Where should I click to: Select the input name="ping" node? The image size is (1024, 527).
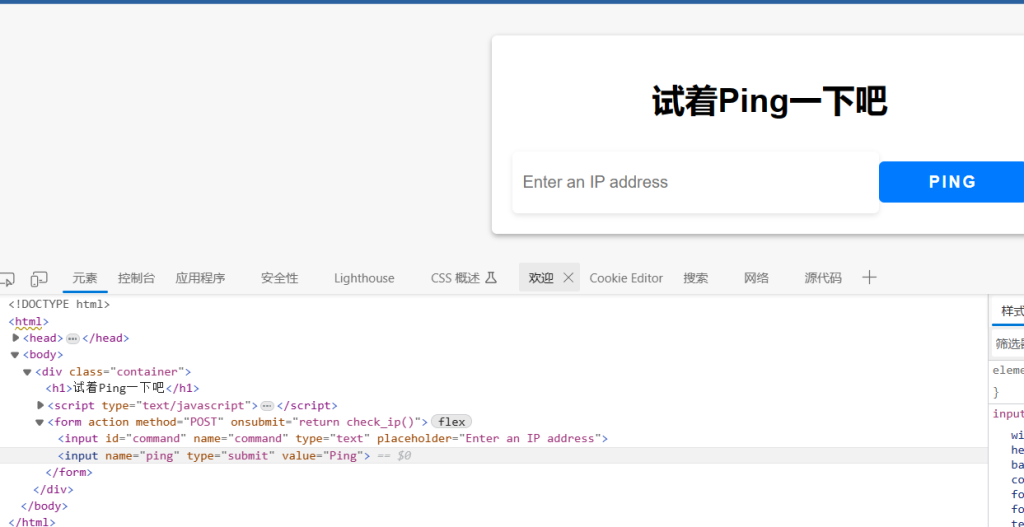214,455
